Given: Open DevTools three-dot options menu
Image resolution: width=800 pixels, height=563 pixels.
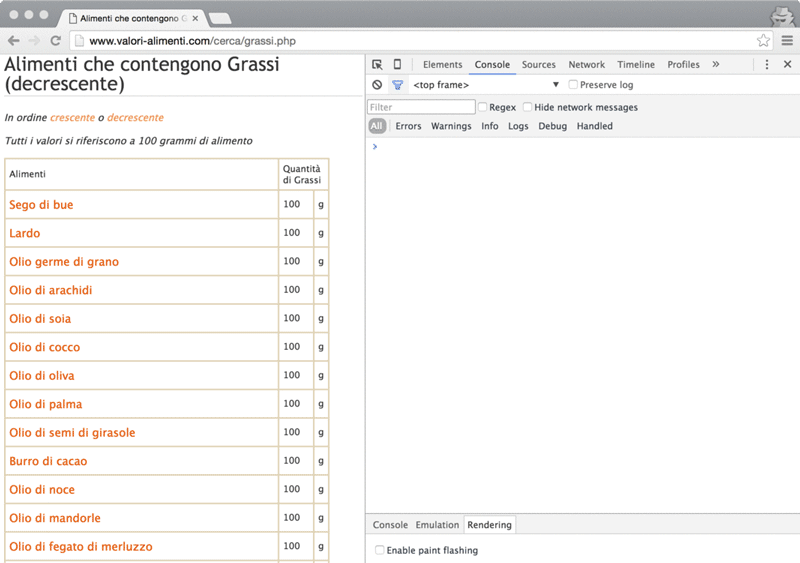Looking at the screenshot, I should [767, 64].
